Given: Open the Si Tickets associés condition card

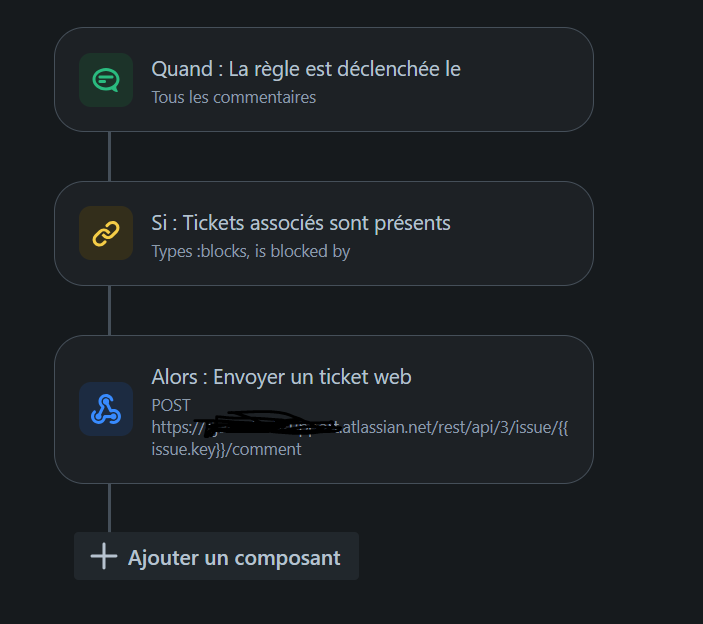Looking at the screenshot, I should pyautogui.click(x=324, y=233).
